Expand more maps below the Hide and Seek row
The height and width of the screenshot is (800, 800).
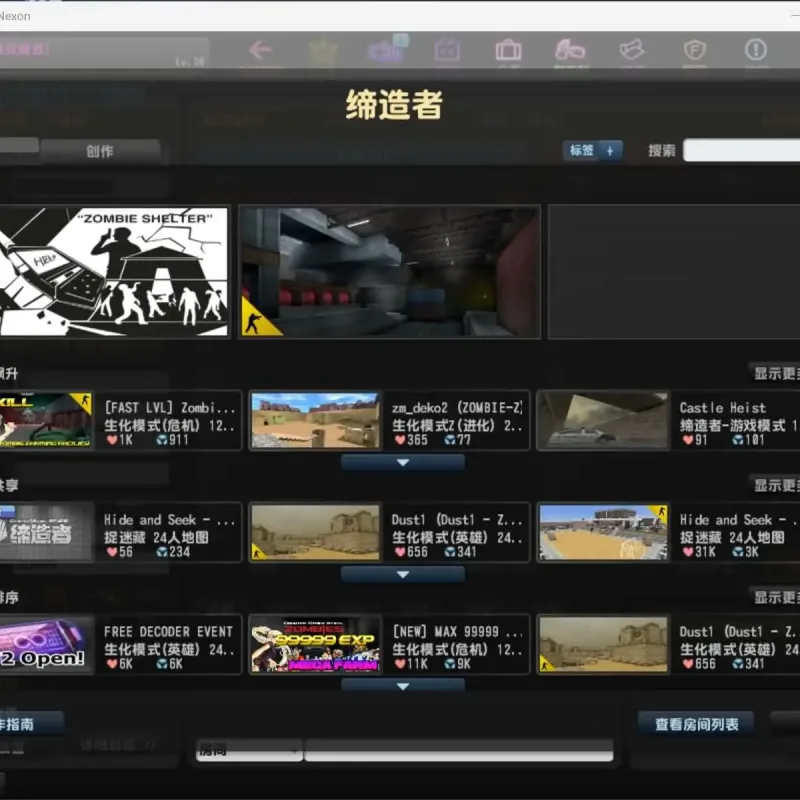click(403, 574)
